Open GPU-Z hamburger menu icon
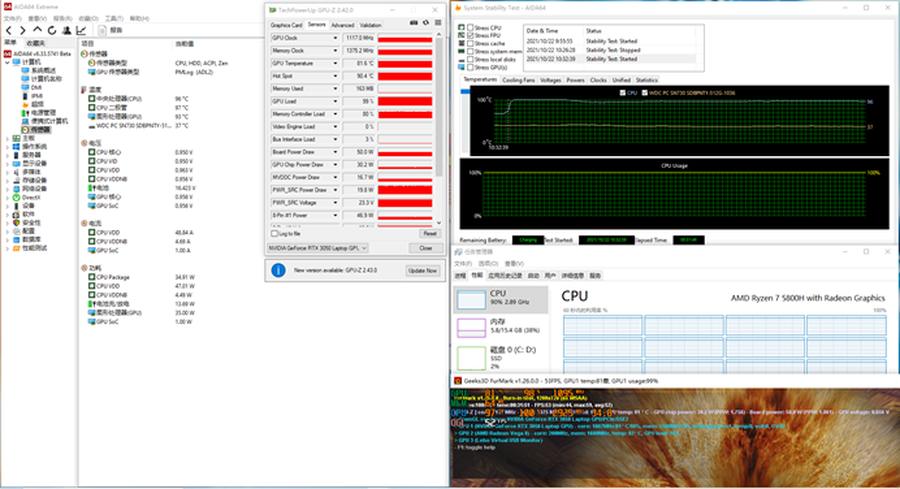Image resolution: width=900 pixels, height=489 pixels. (x=438, y=23)
